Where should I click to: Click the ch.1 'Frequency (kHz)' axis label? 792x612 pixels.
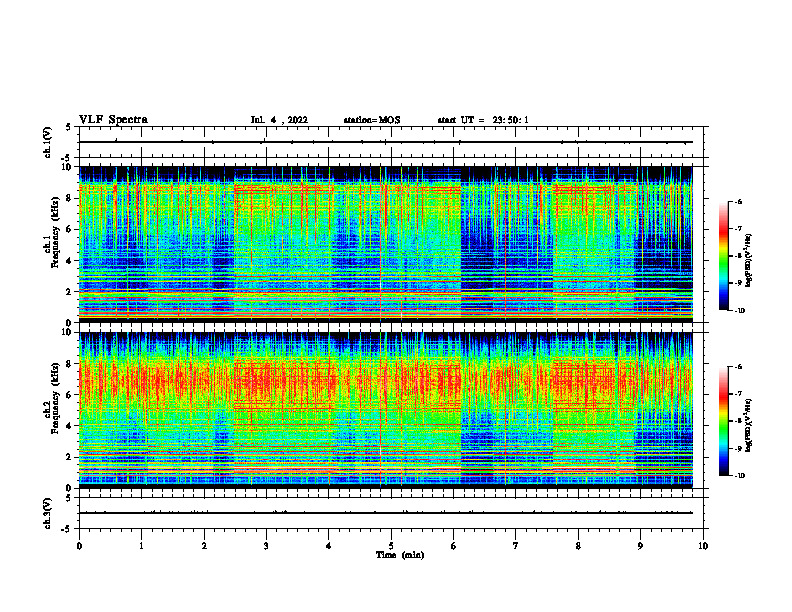(x=55, y=232)
